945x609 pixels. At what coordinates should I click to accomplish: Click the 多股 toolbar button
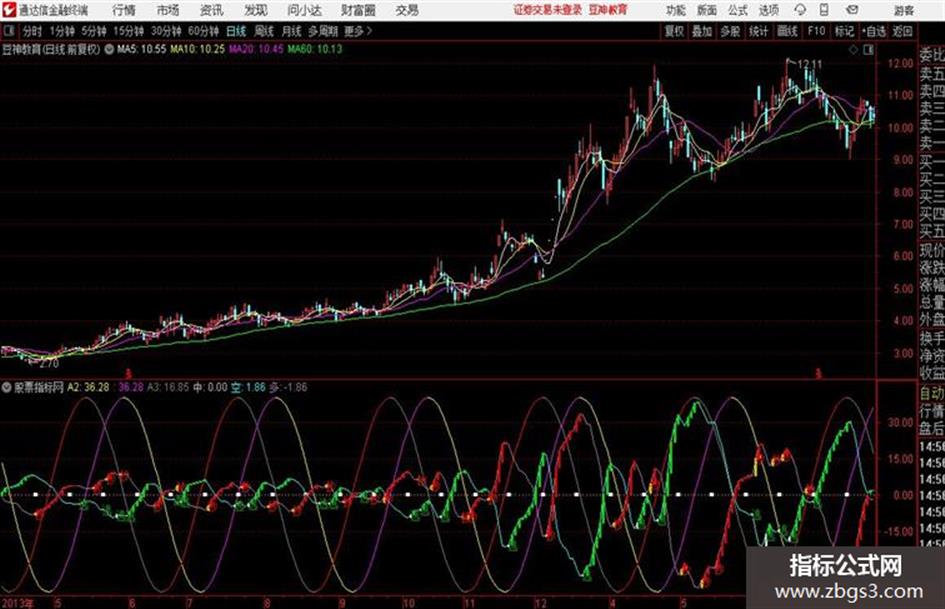(x=730, y=31)
